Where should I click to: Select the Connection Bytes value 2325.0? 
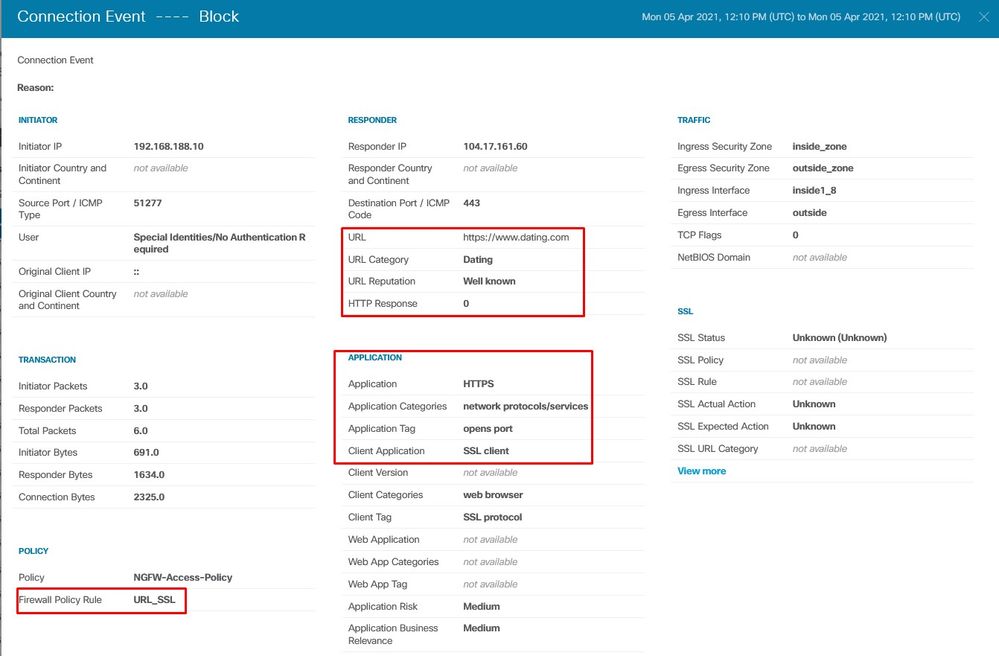[x=149, y=497]
